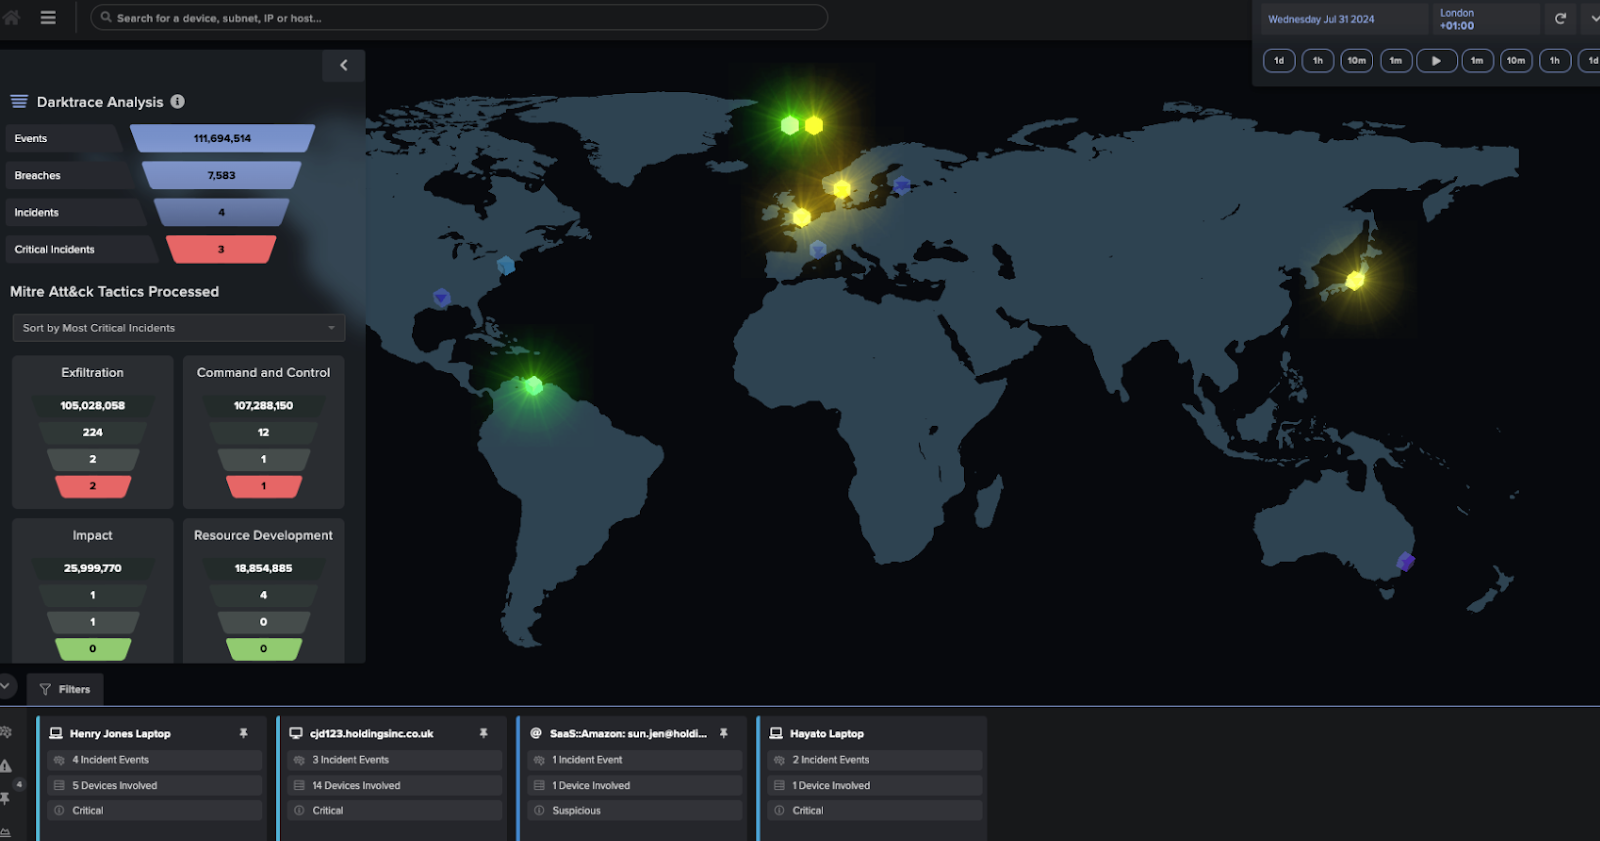Open the Filters tab
This screenshot has height=841, width=1600.
[65, 689]
